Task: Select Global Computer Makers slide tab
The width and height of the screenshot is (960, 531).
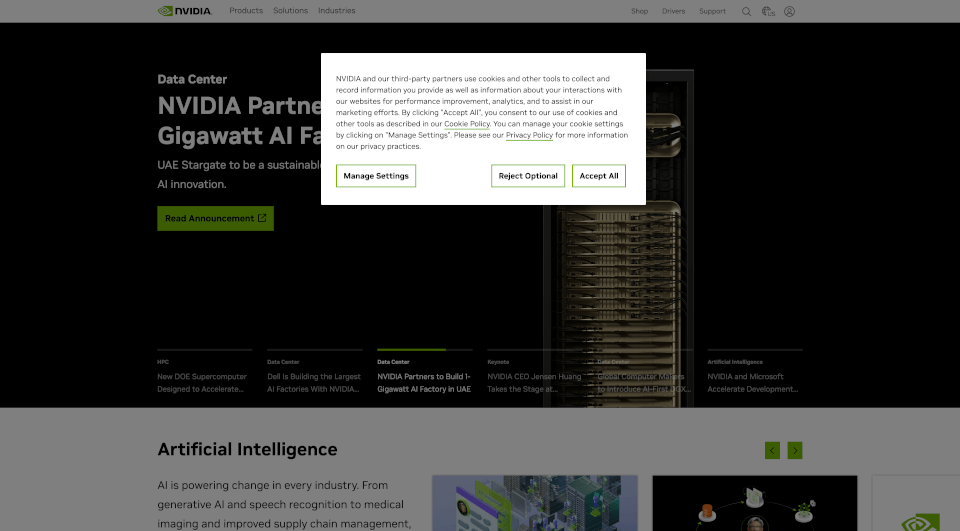Action: coord(645,372)
